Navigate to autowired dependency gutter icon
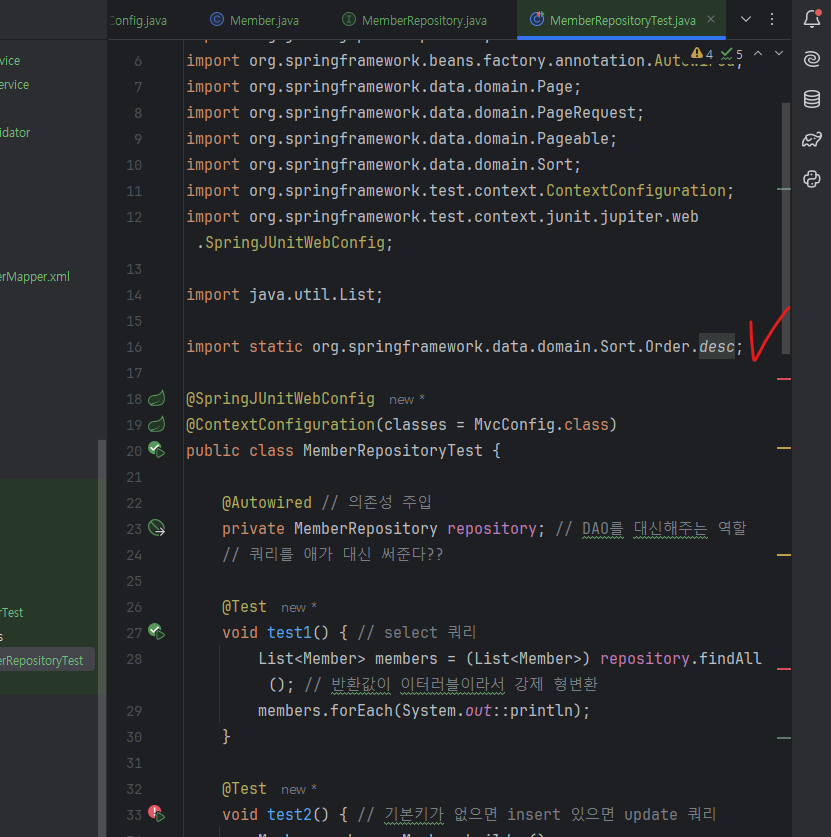 point(156,528)
